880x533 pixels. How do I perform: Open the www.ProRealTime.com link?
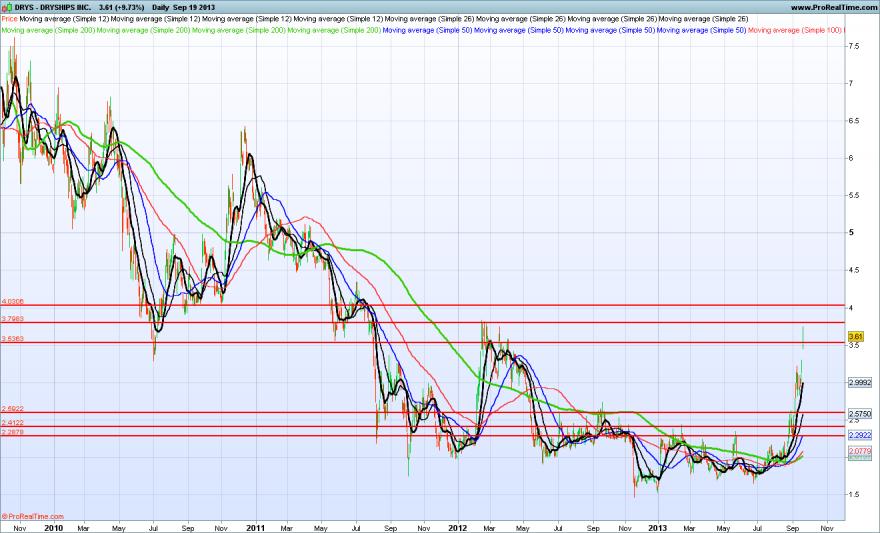(x=833, y=8)
